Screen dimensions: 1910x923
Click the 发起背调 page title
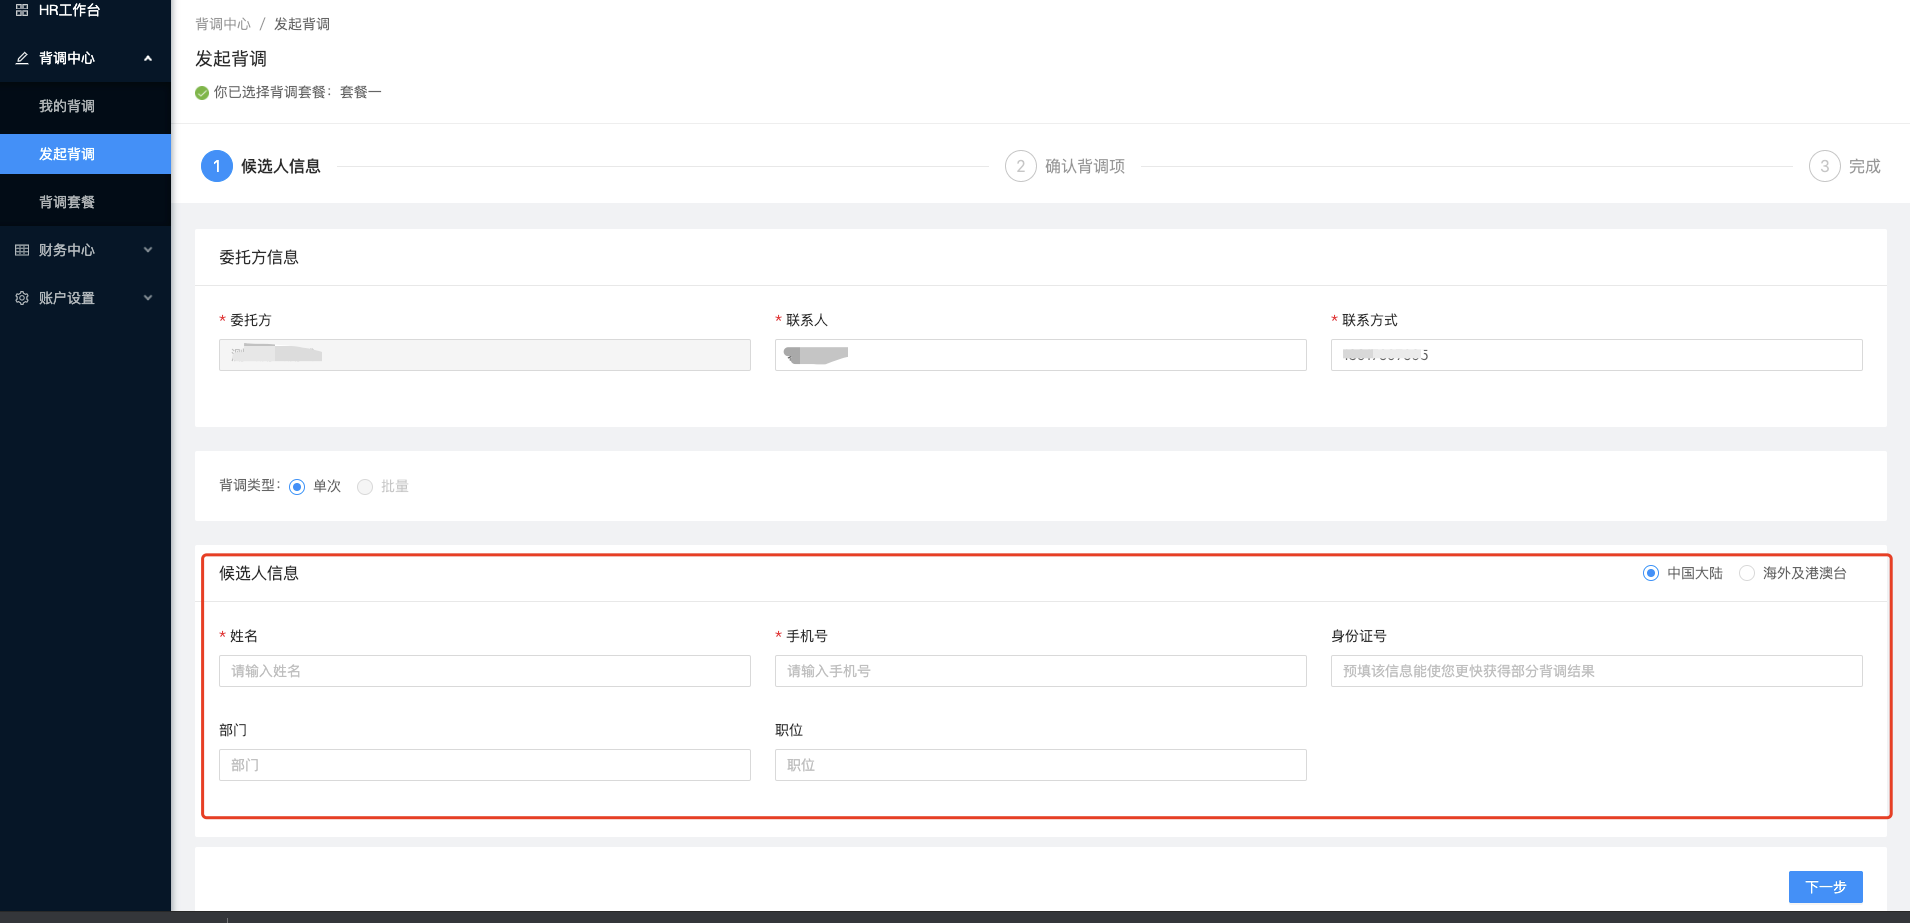click(231, 59)
